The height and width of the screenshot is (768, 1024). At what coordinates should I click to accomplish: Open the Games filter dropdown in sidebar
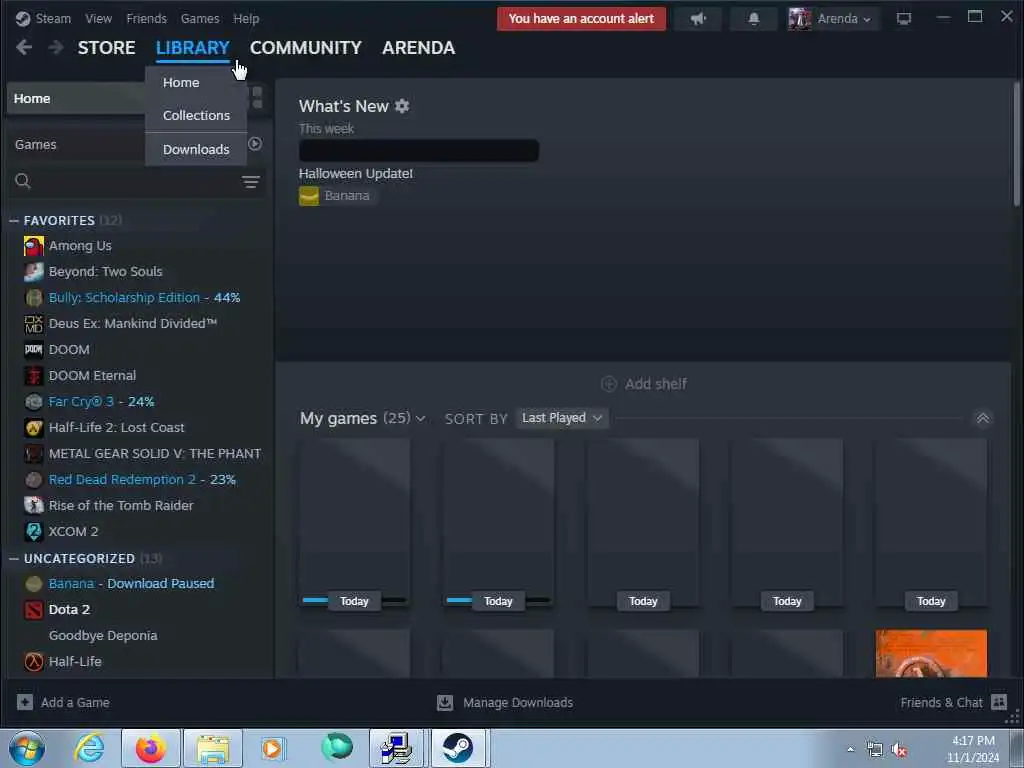pyautogui.click(x=77, y=144)
